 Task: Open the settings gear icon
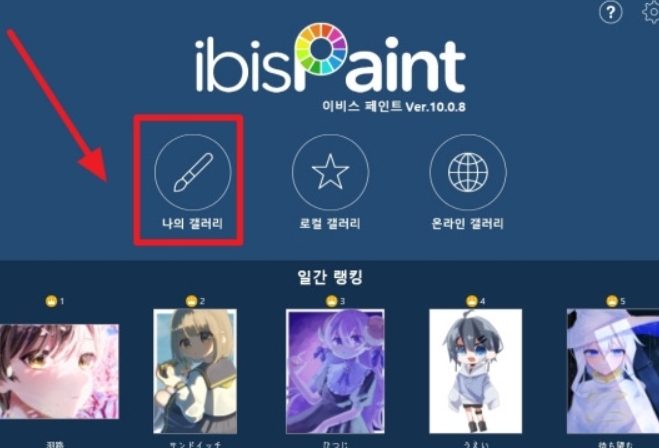click(652, 12)
